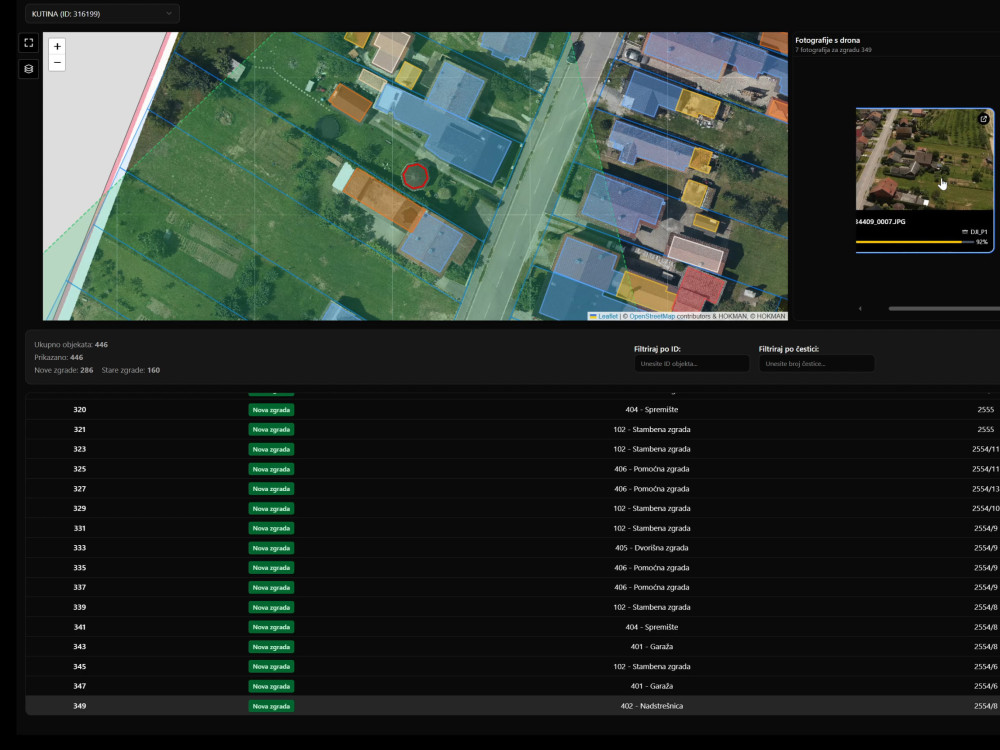Screen dimensions: 1000x750
Task: Toggle fullscreen map view icon
Action: (29, 43)
